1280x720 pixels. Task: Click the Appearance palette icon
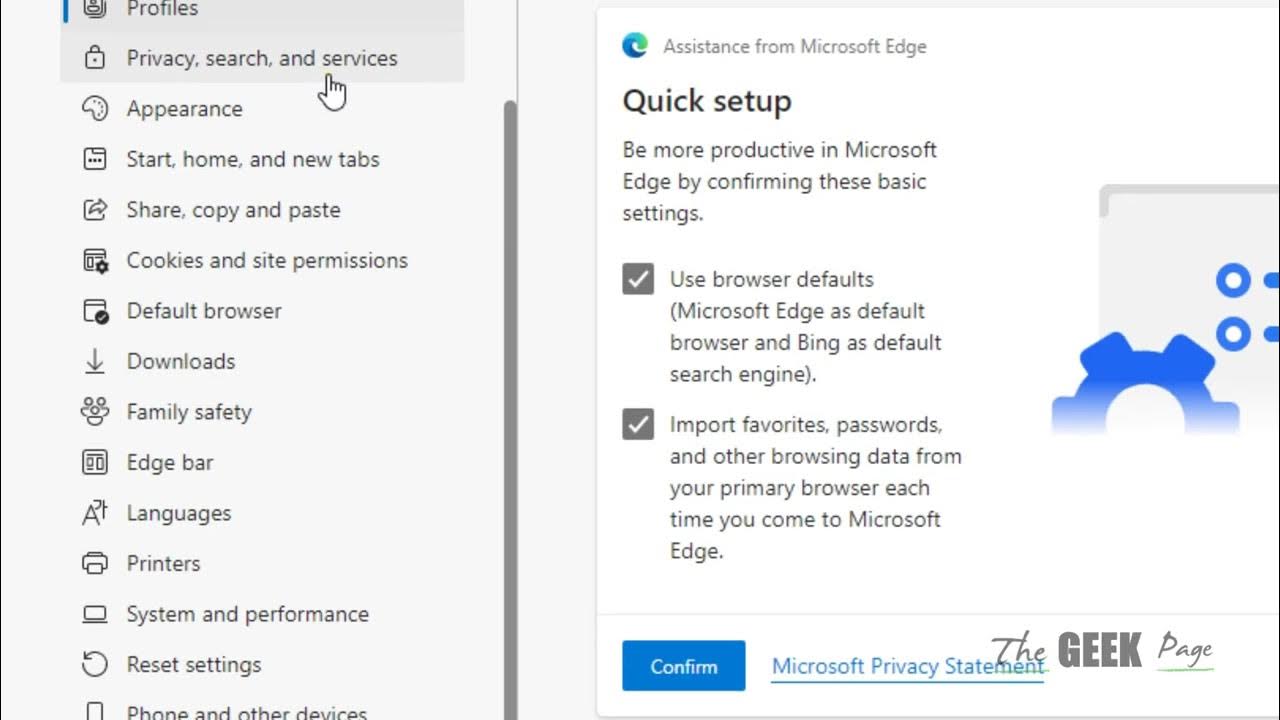pos(95,108)
